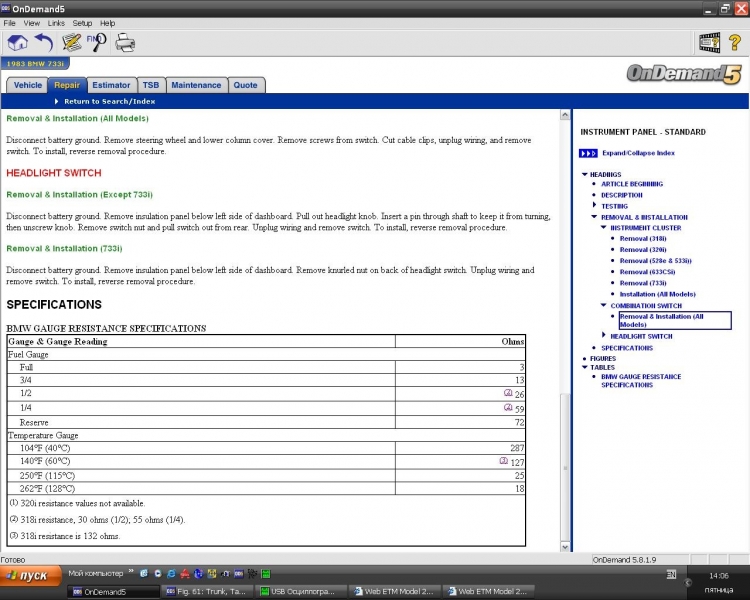Expand the TESTING section in index
This screenshot has height=600, width=750.
[594, 206]
